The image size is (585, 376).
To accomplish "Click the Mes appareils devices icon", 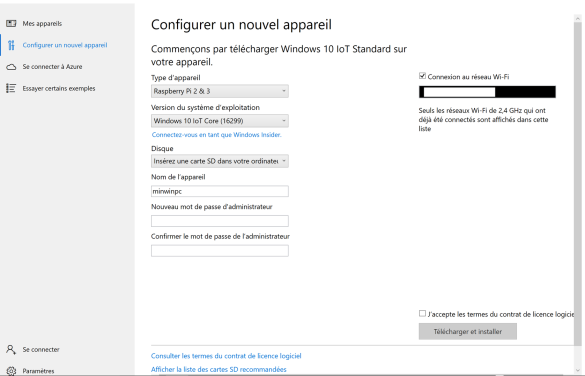I will [11, 24].
